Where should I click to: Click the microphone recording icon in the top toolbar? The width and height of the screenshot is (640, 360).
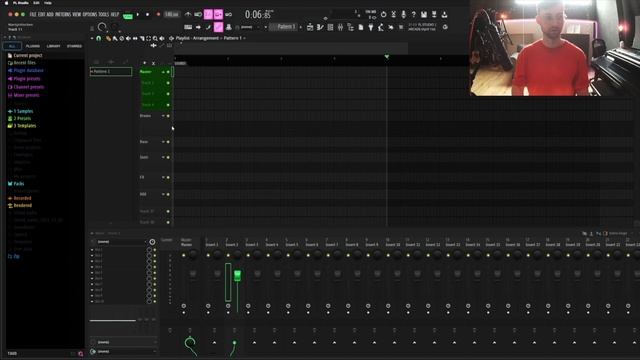coord(403,15)
